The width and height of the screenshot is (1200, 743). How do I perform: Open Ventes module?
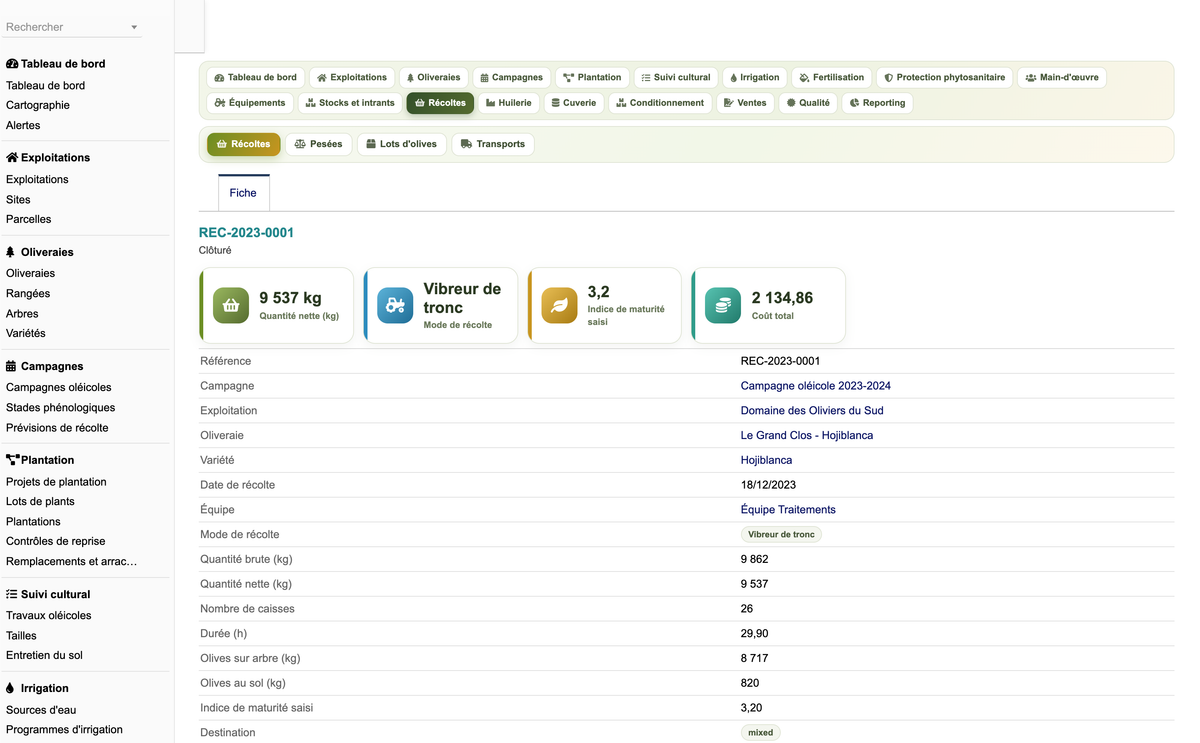coord(745,102)
